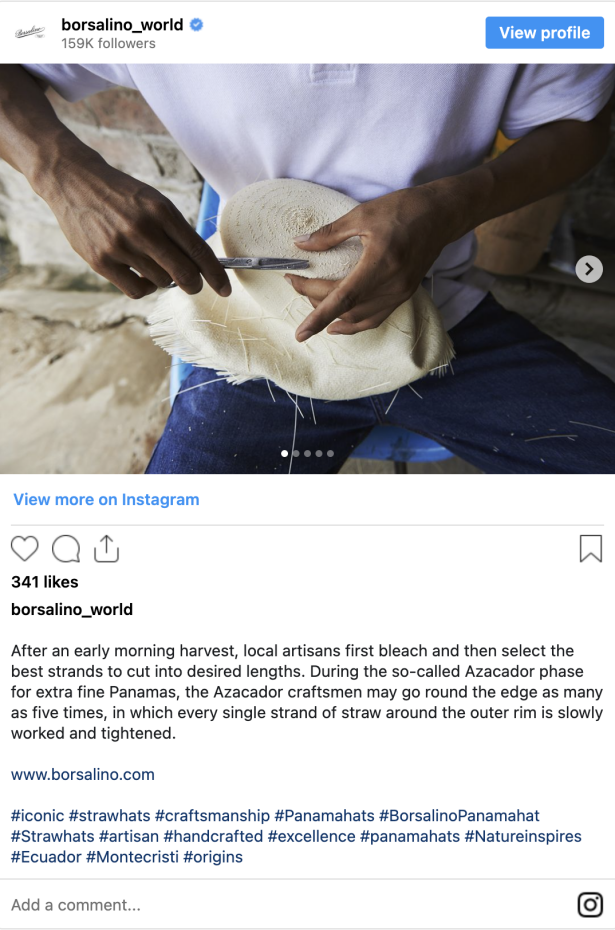Select the first carousel dot indicator
The width and height of the screenshot is (615, 930).
[x=285, y=453]
